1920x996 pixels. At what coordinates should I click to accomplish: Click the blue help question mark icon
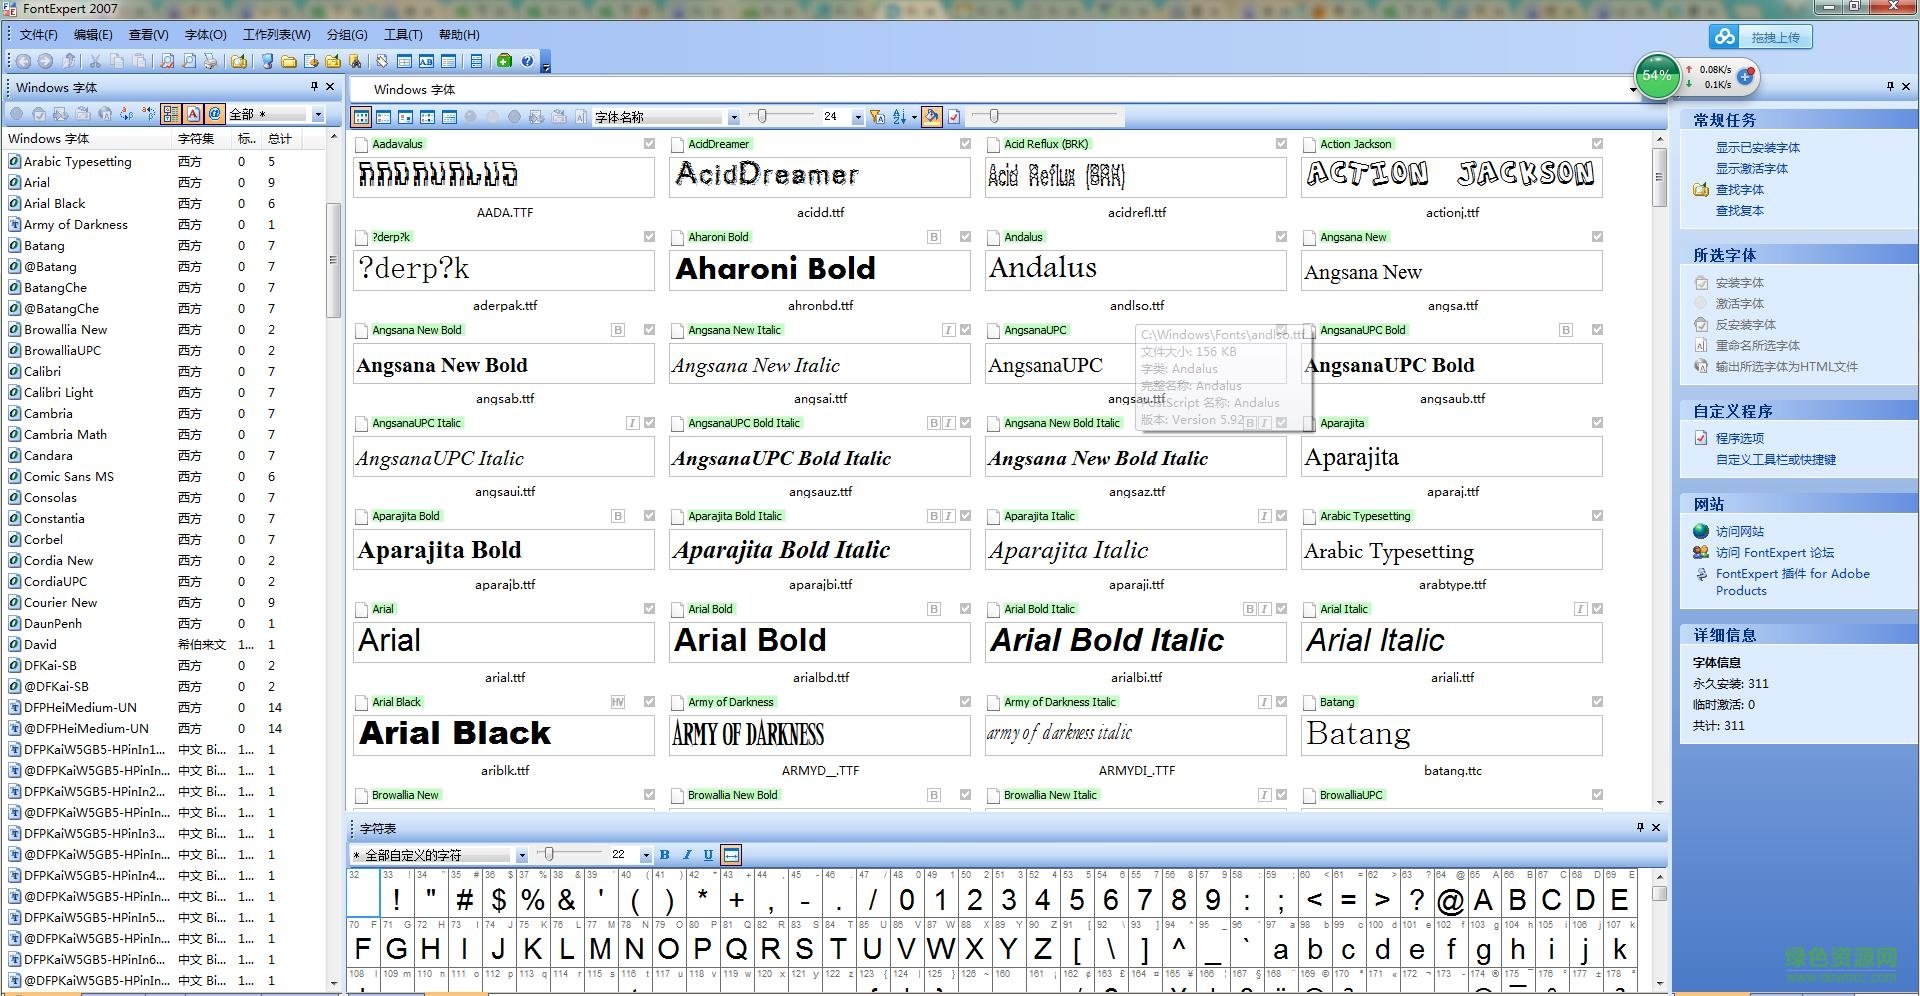527,62
